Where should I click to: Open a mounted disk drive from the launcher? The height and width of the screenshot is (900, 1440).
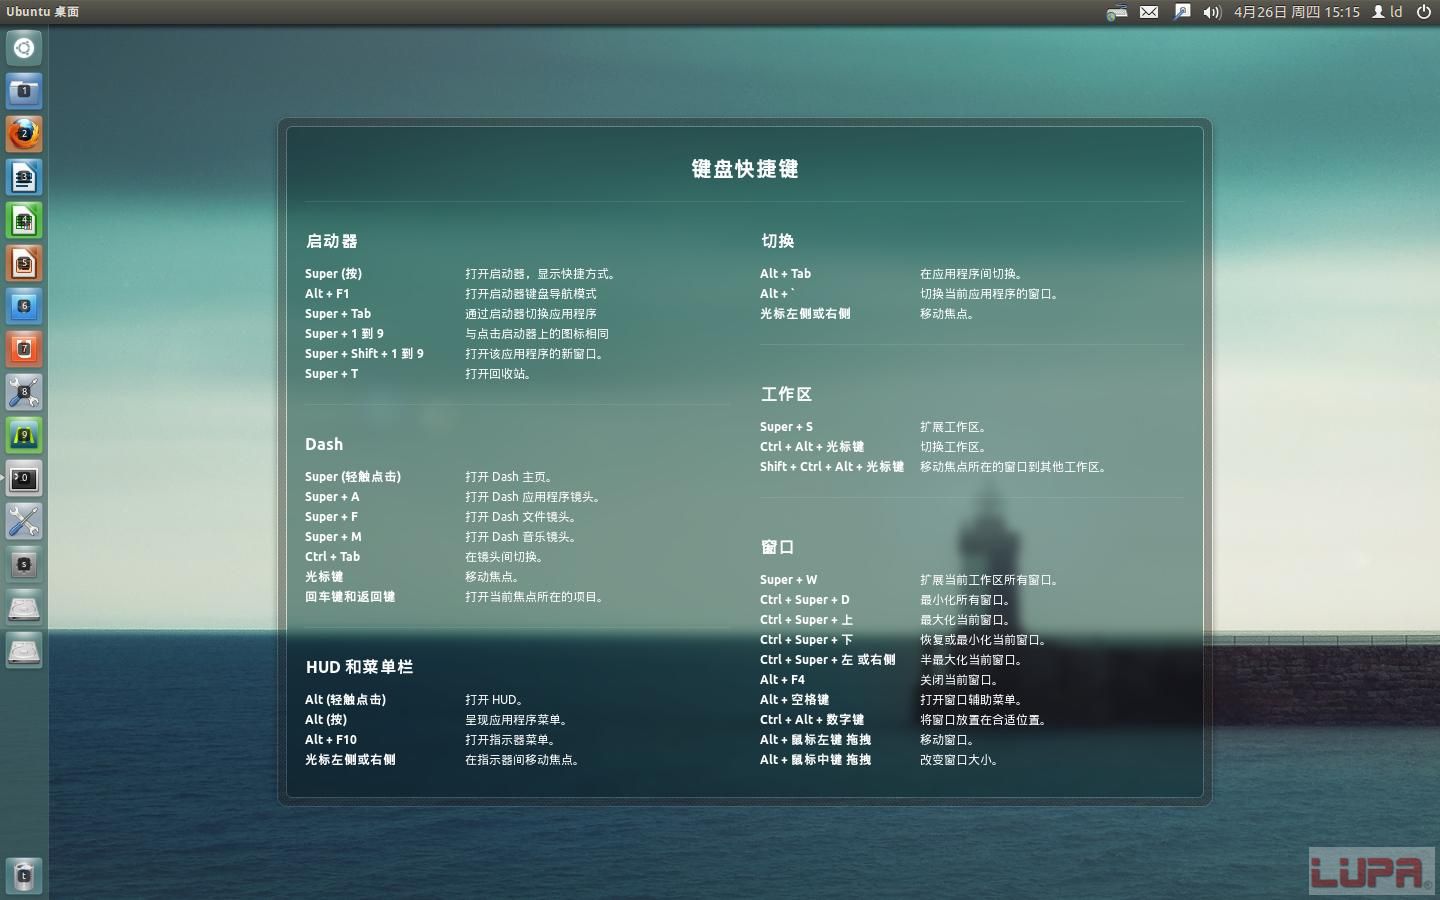(x=24, y=607)
